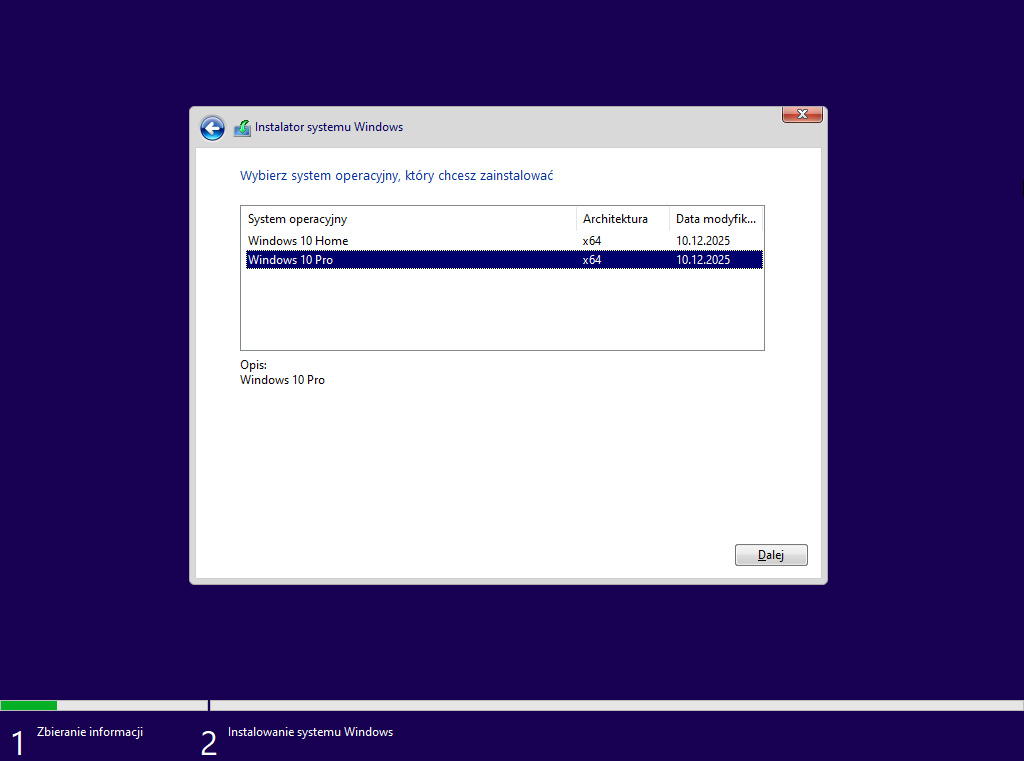
Task: Close the Windows installer dialog
Action: tap(802, 115)
